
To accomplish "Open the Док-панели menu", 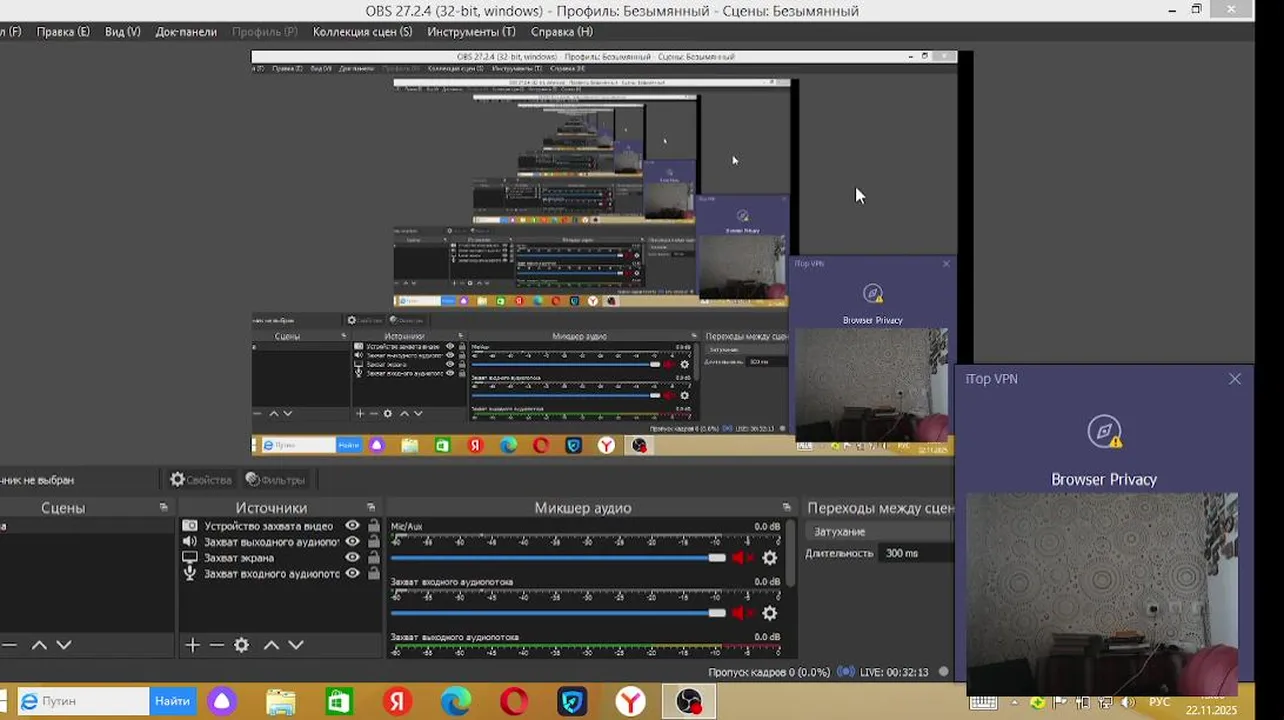I will [x=186, y=32].
